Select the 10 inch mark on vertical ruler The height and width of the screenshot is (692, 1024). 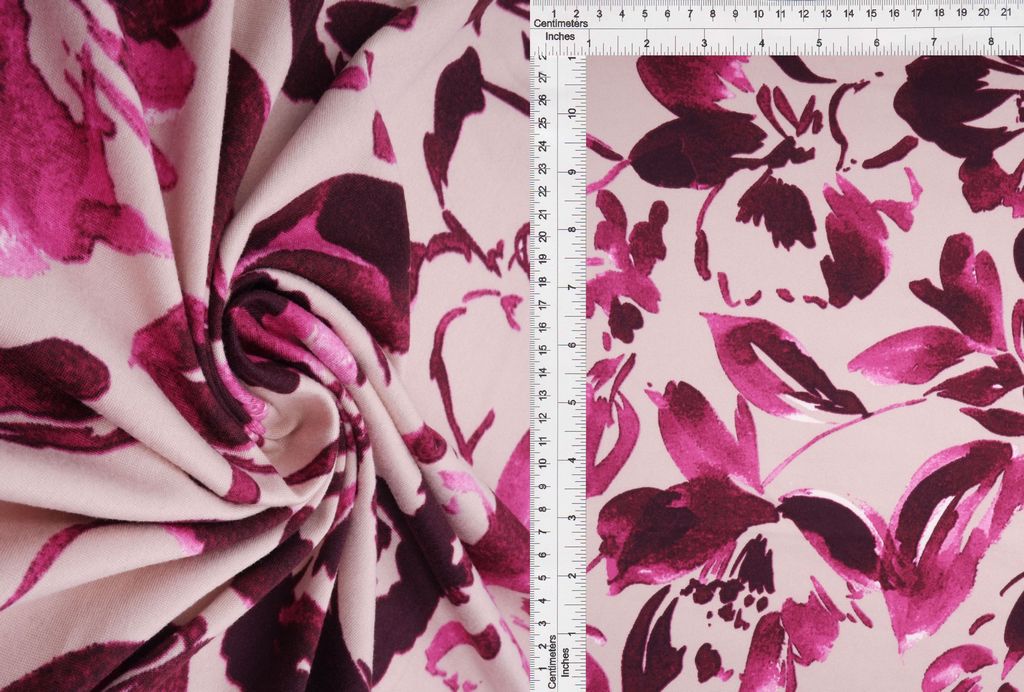(x=572, y=112)
